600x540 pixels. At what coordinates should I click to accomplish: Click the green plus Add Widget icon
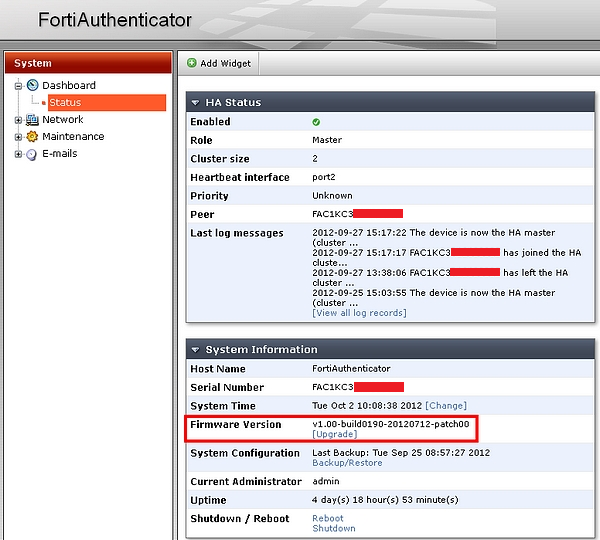point(192,63)
